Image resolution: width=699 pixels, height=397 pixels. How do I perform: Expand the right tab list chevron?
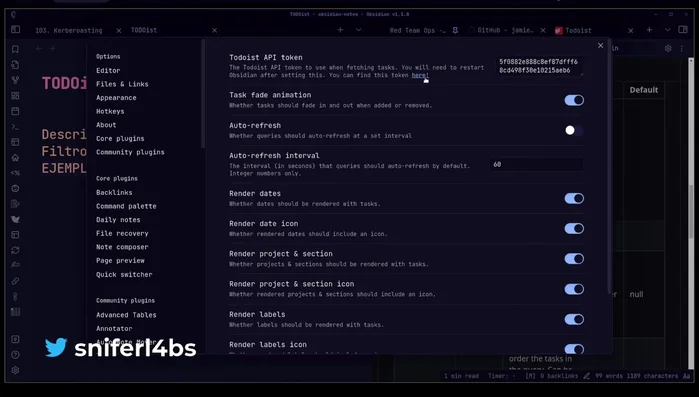[667, 30]
